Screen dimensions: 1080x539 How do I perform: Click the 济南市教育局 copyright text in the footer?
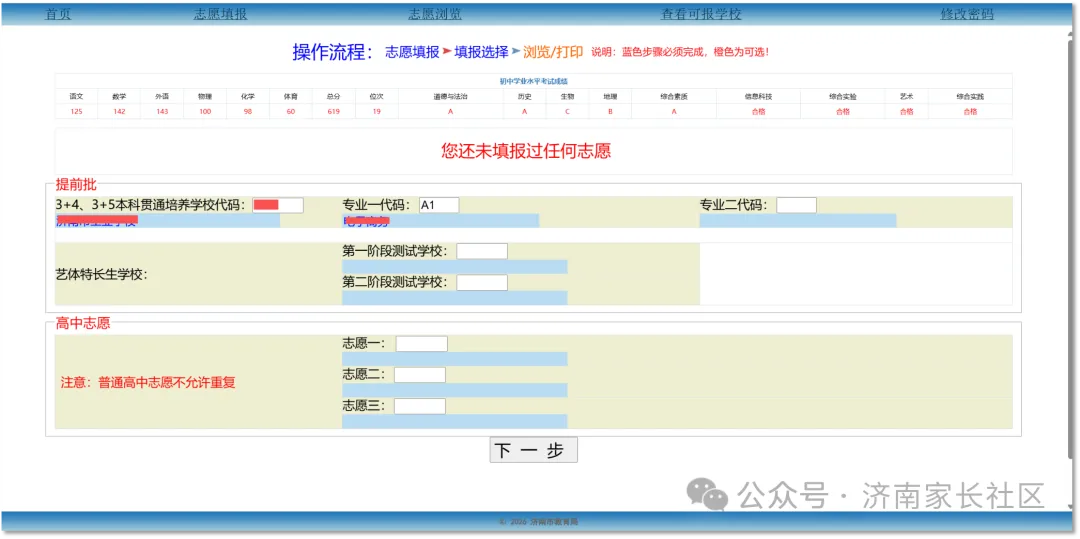[x=539, y=522]
